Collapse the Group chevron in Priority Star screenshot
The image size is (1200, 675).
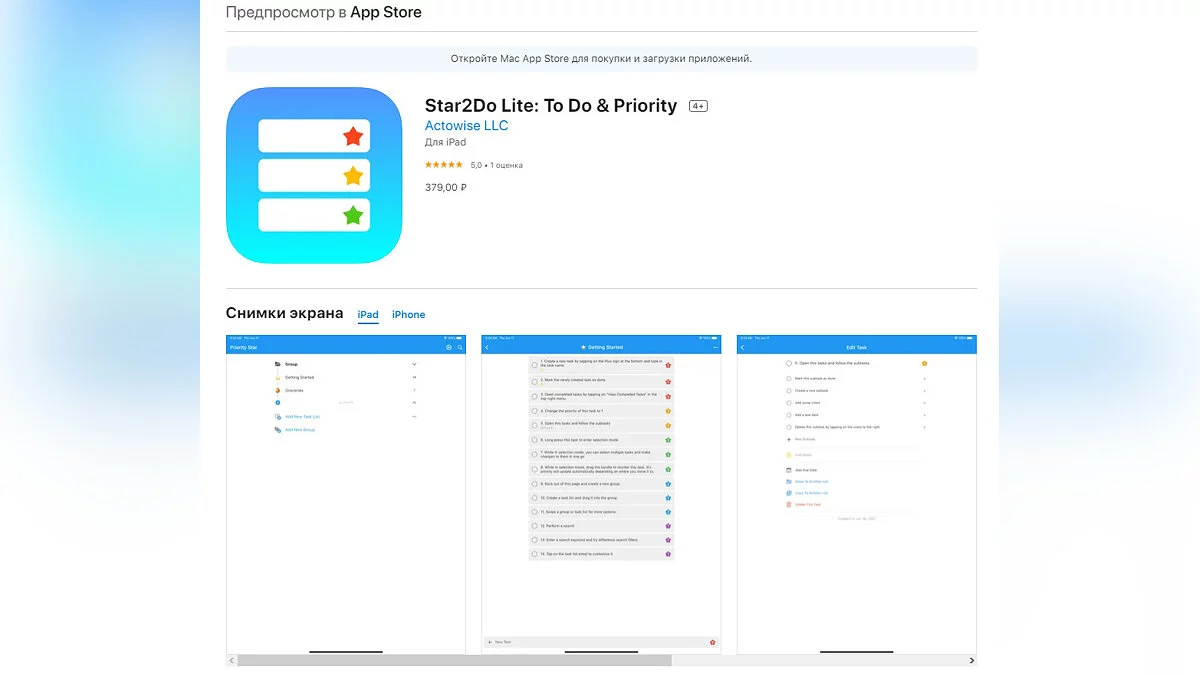click(414, 364)
